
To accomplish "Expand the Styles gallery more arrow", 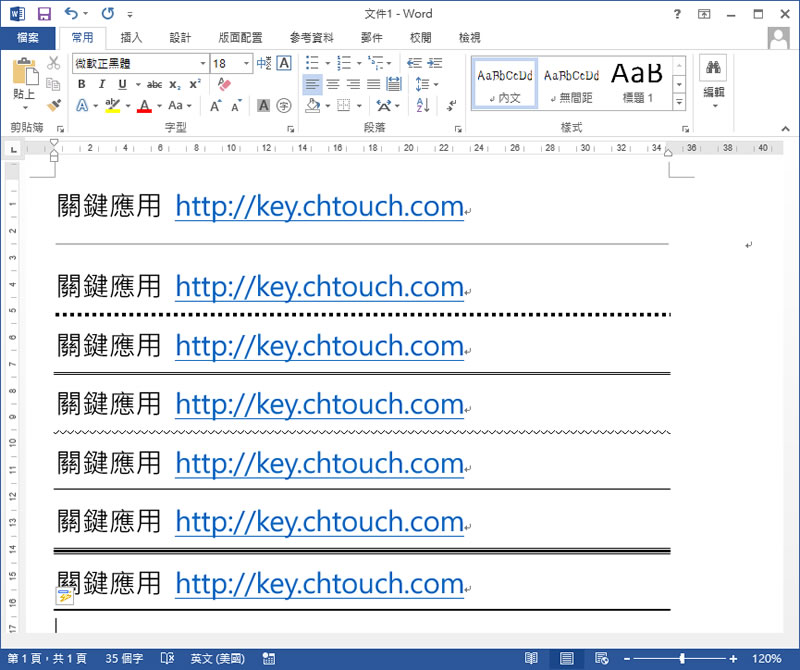I will (x=679, y=103).
